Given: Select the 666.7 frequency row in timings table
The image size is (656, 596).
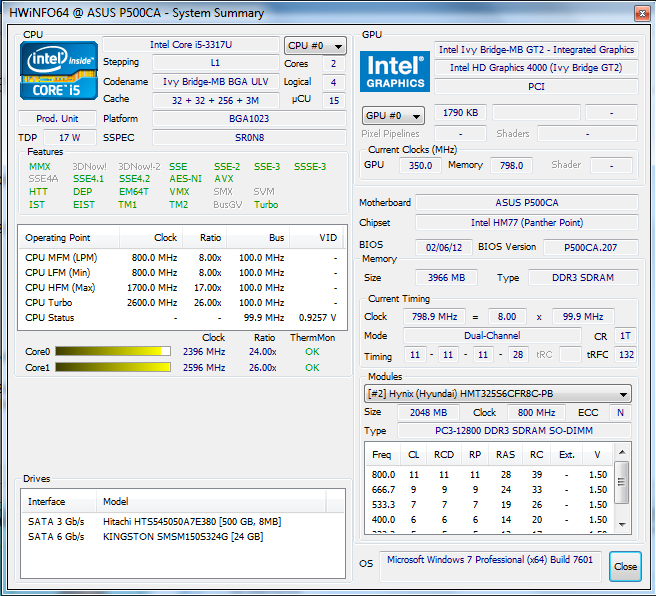Looking at the screenshot, I should tap(489, 490).
